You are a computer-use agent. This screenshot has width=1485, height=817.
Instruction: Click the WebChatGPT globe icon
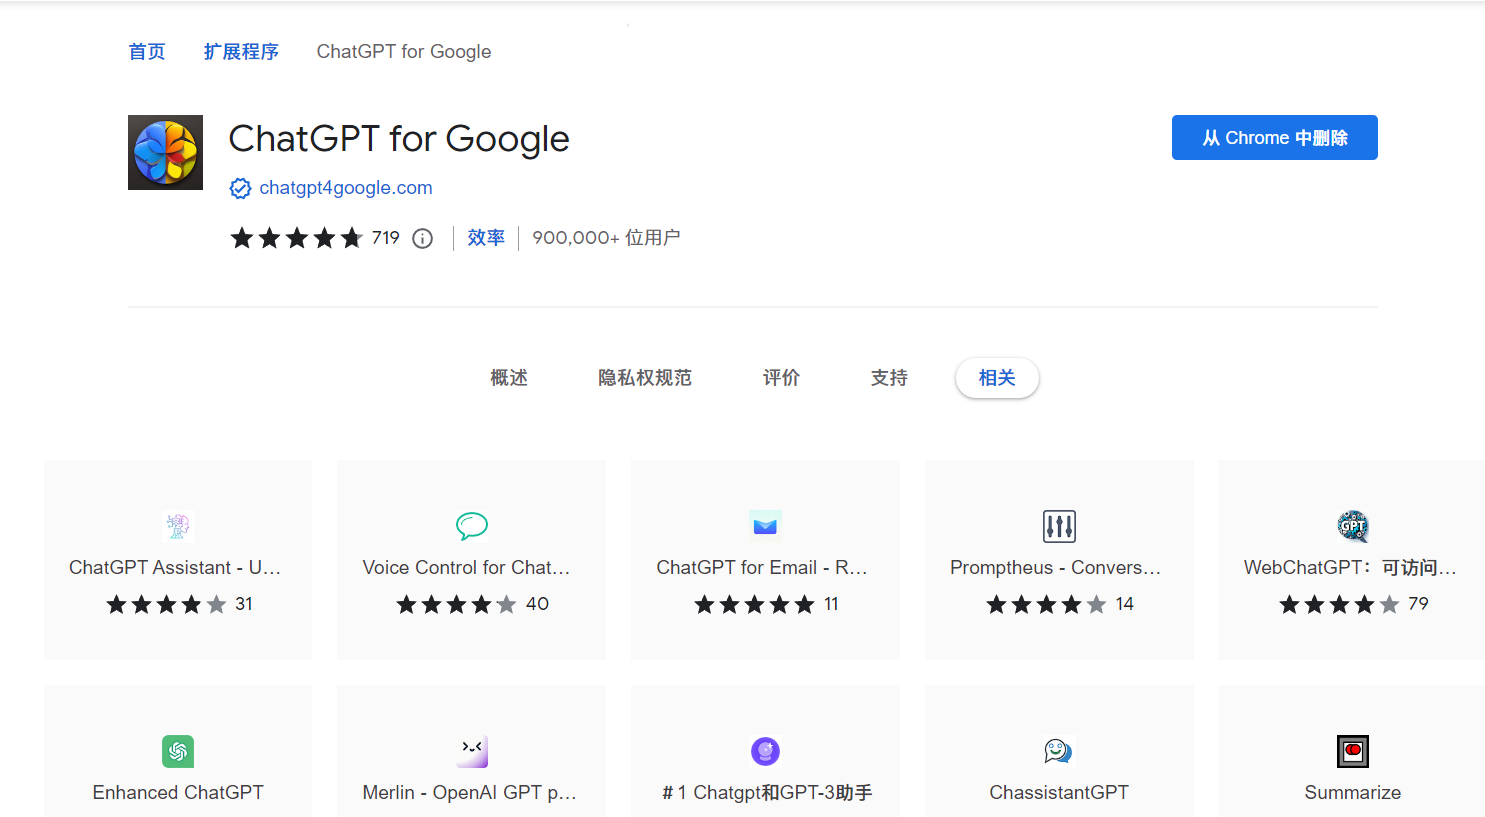tap(1353, 525)
